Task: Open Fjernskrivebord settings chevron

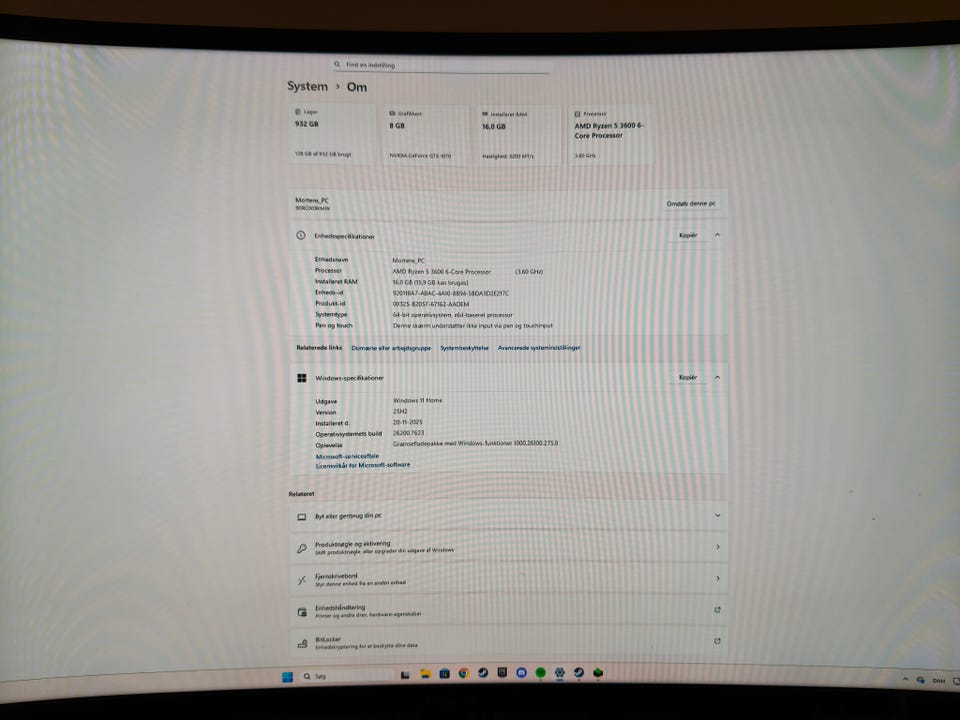Action: click(x=718, y=578)
